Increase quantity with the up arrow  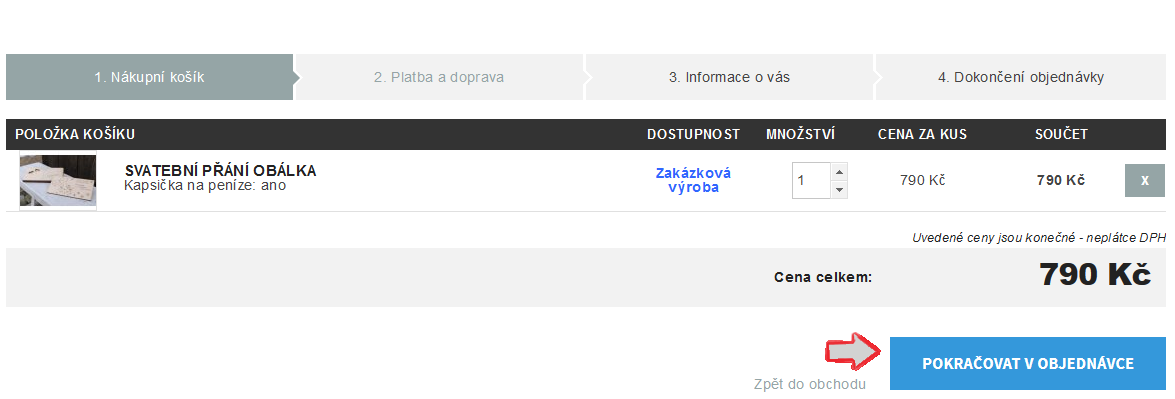tap(839, 172)
